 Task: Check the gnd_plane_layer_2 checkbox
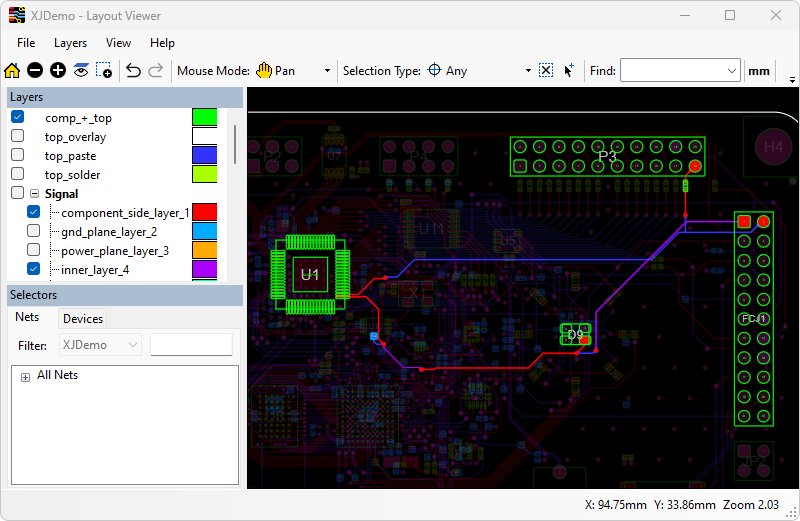click(34, 232)
